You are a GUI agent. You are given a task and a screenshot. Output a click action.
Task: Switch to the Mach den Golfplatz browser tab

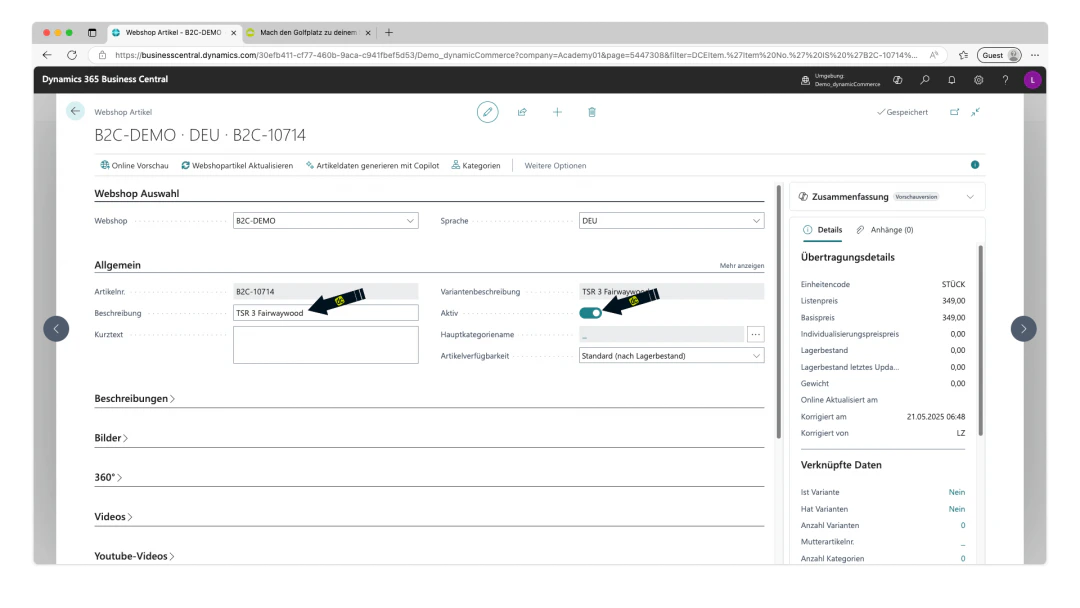point(308,32)
